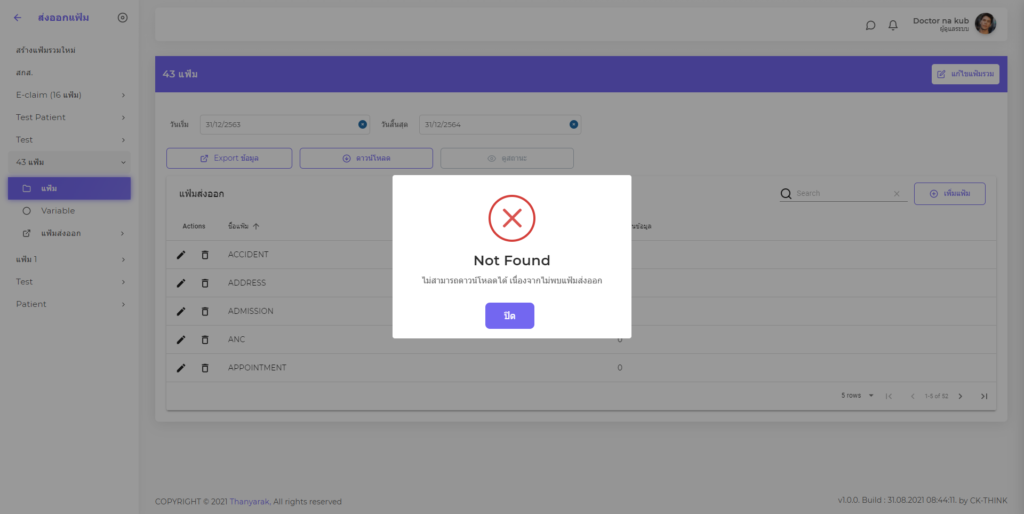Image resolution: width=1024 pixels, height=514 pixels.
Task: Open the notification bell
Action: pos(893,25)
